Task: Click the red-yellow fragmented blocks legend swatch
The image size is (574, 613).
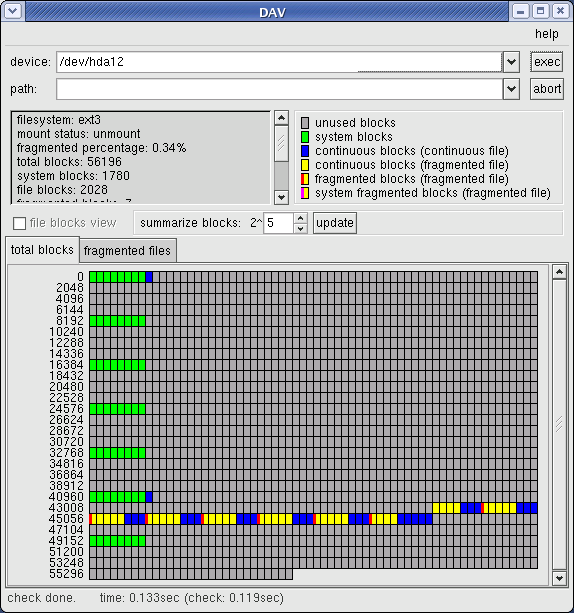Action: click(x=305, y=179)
